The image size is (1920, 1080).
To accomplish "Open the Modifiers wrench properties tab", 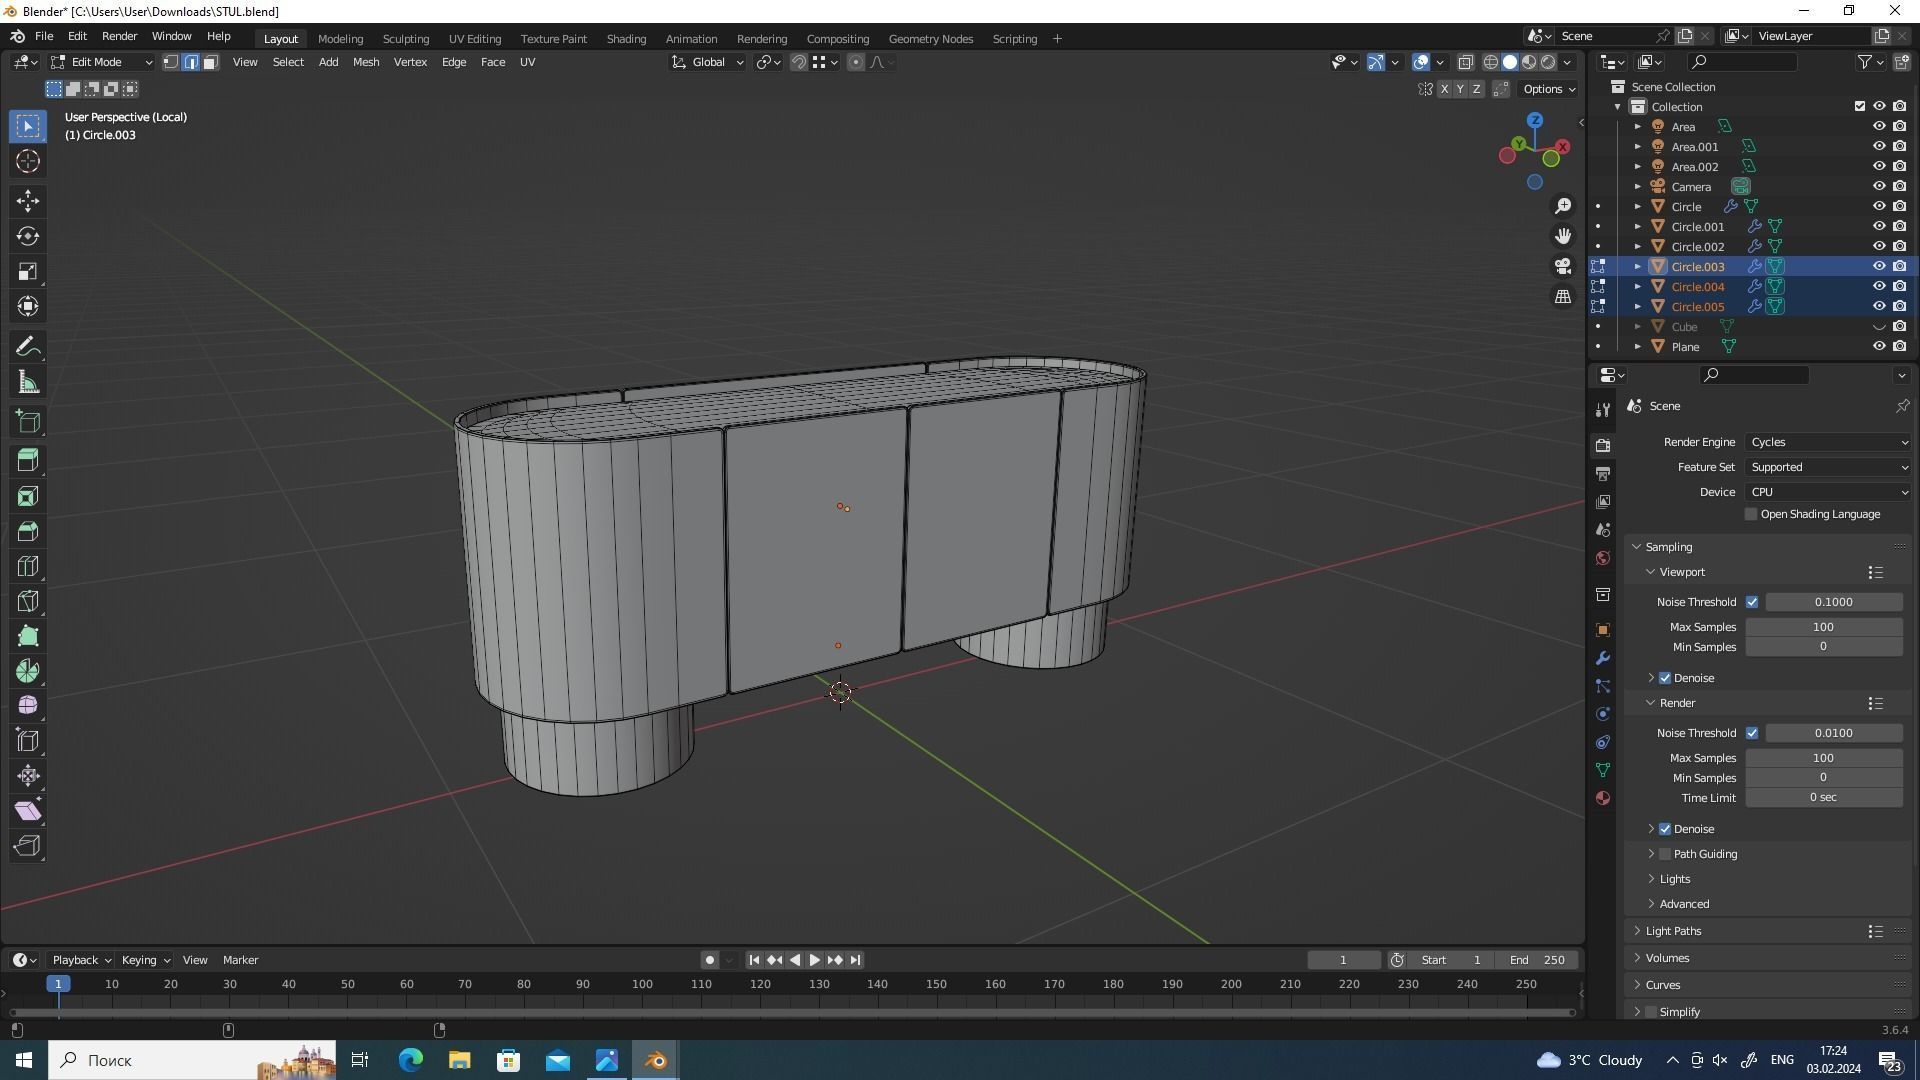I will coord(1603,658).
